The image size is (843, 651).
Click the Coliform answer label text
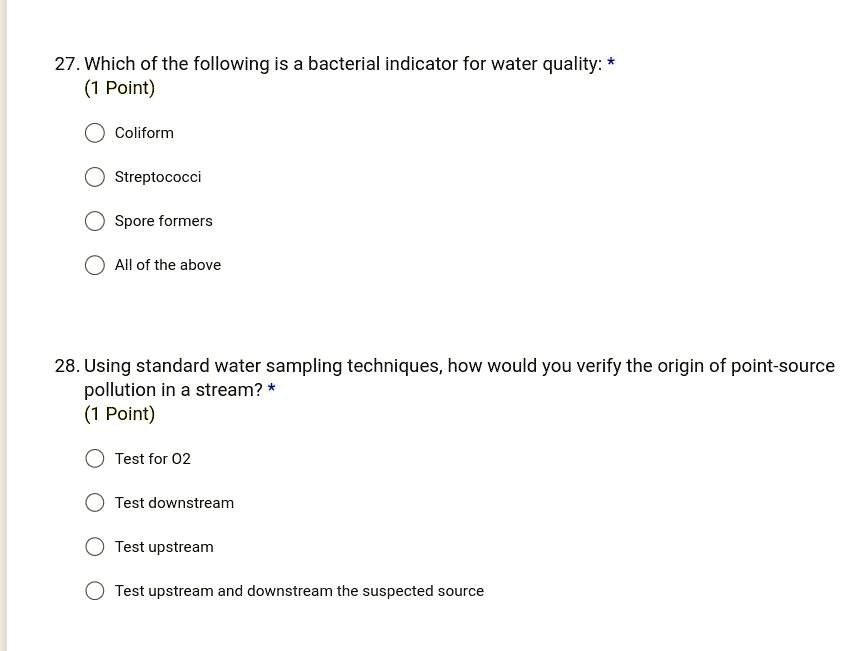click(144, 132)
